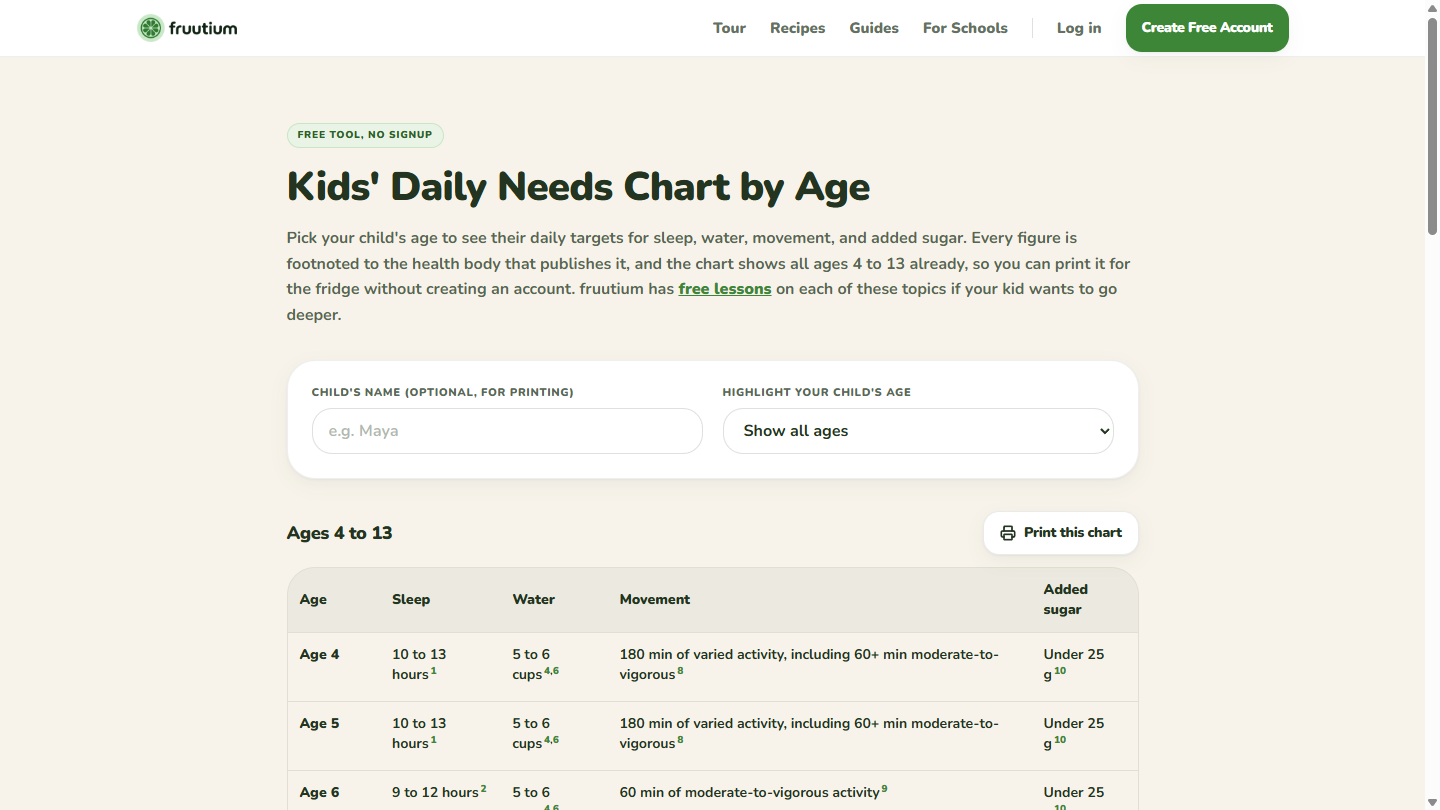Open the Recipes navigation link
This screenshot has height=810, width=1440.
[x=798, y=28]
